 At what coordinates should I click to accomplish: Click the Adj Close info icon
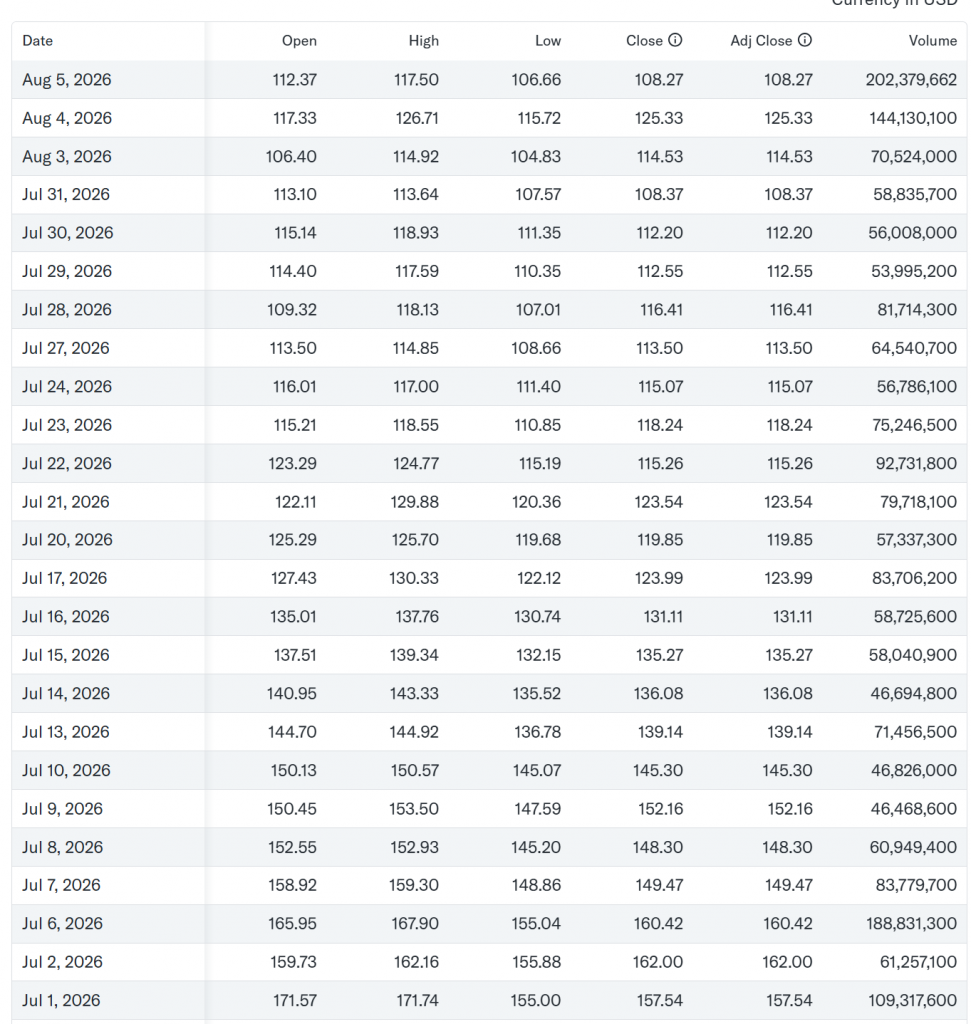point(805,40)
